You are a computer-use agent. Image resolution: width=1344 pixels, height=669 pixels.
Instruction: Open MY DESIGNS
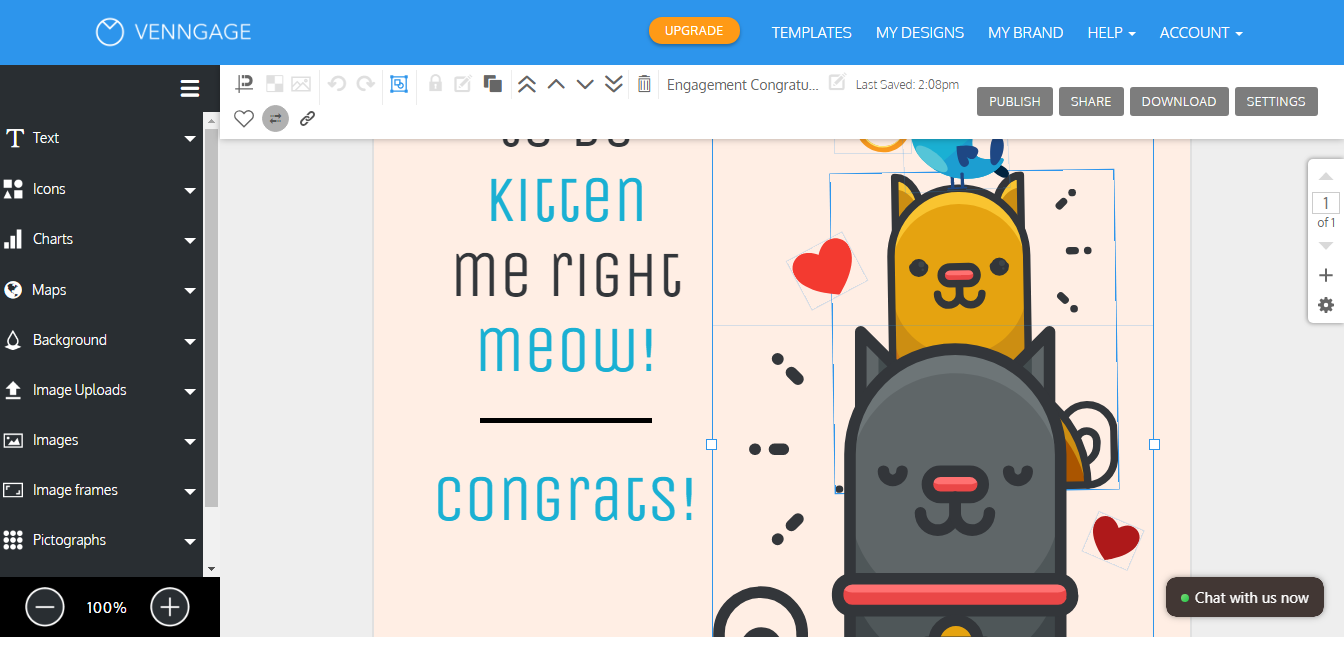920,33
